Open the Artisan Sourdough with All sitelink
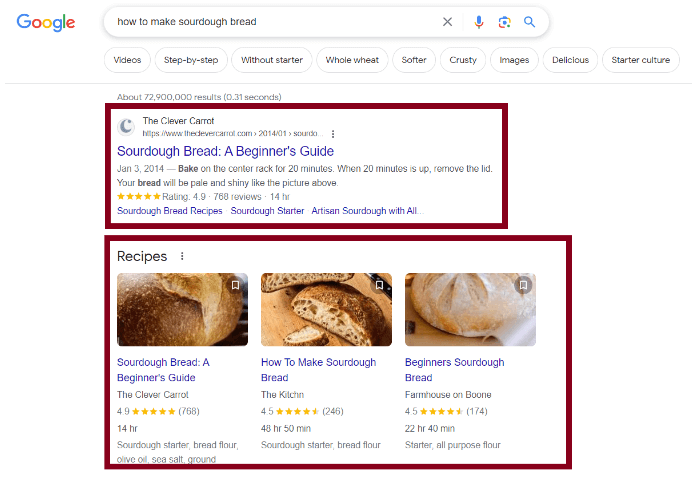This screenshot has height=485, width=692. click(367, 211)
